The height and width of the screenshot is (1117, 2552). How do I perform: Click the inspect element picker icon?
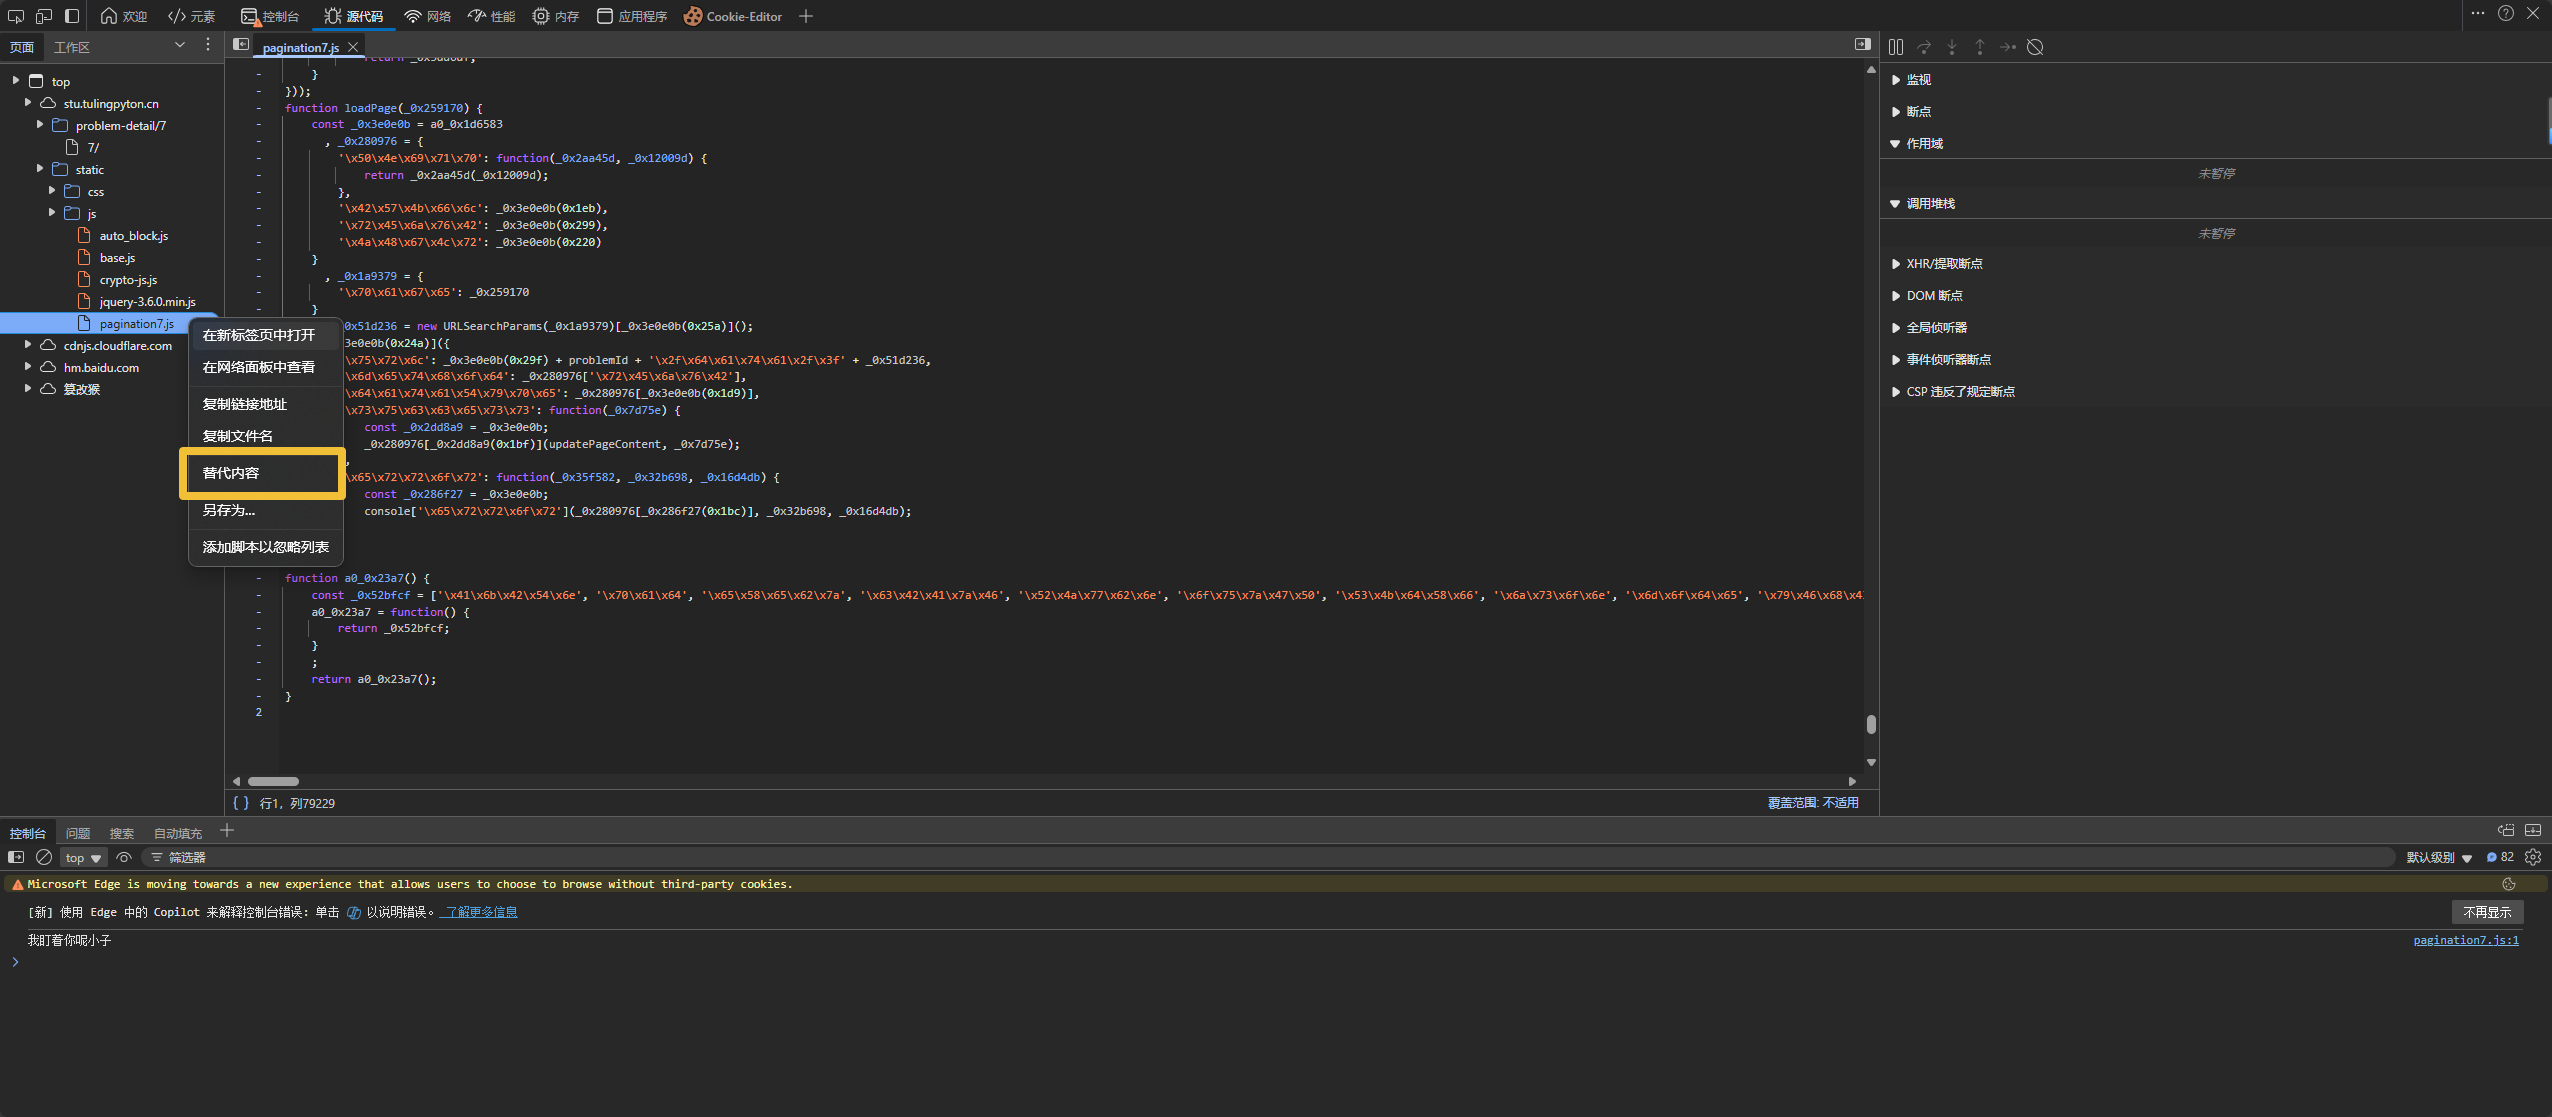coord(15,16)
